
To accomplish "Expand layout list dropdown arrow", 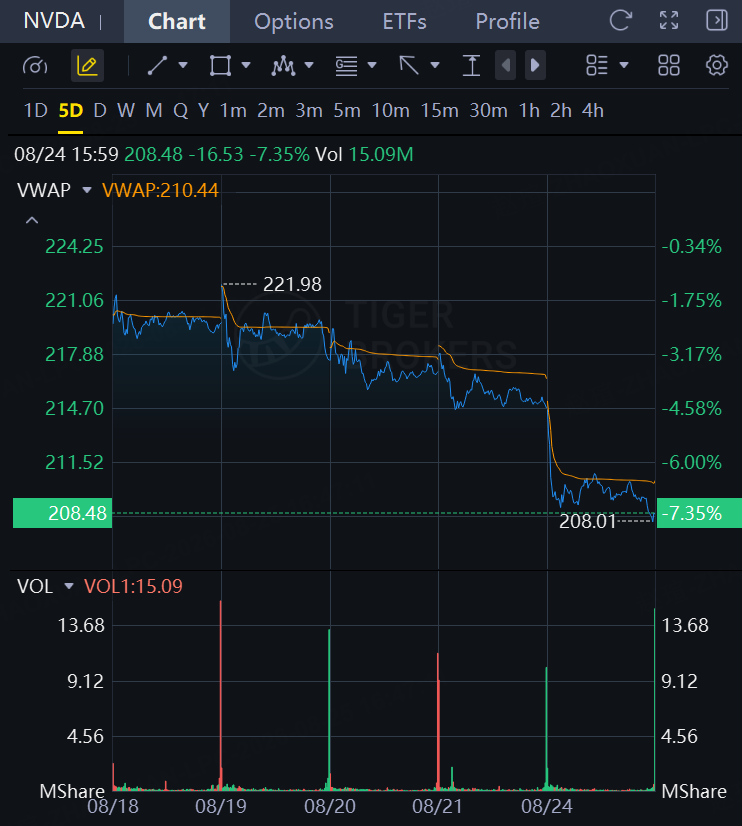I will coord(624,65).
